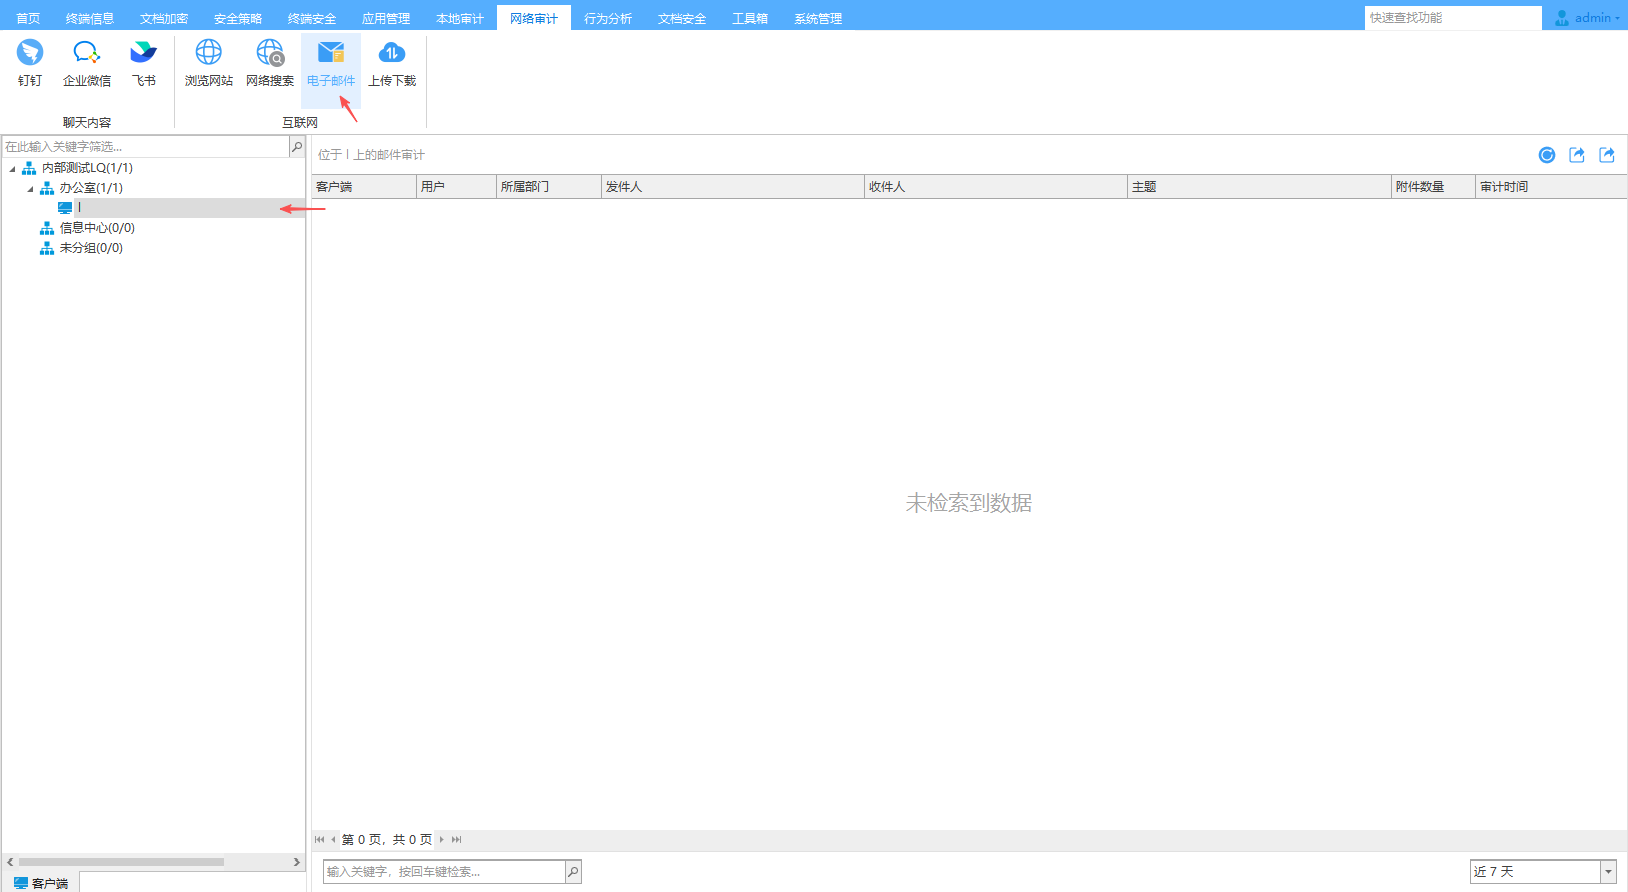Collapse the 办公室 group node
The image size is (1628, 892).
[30, 189]
